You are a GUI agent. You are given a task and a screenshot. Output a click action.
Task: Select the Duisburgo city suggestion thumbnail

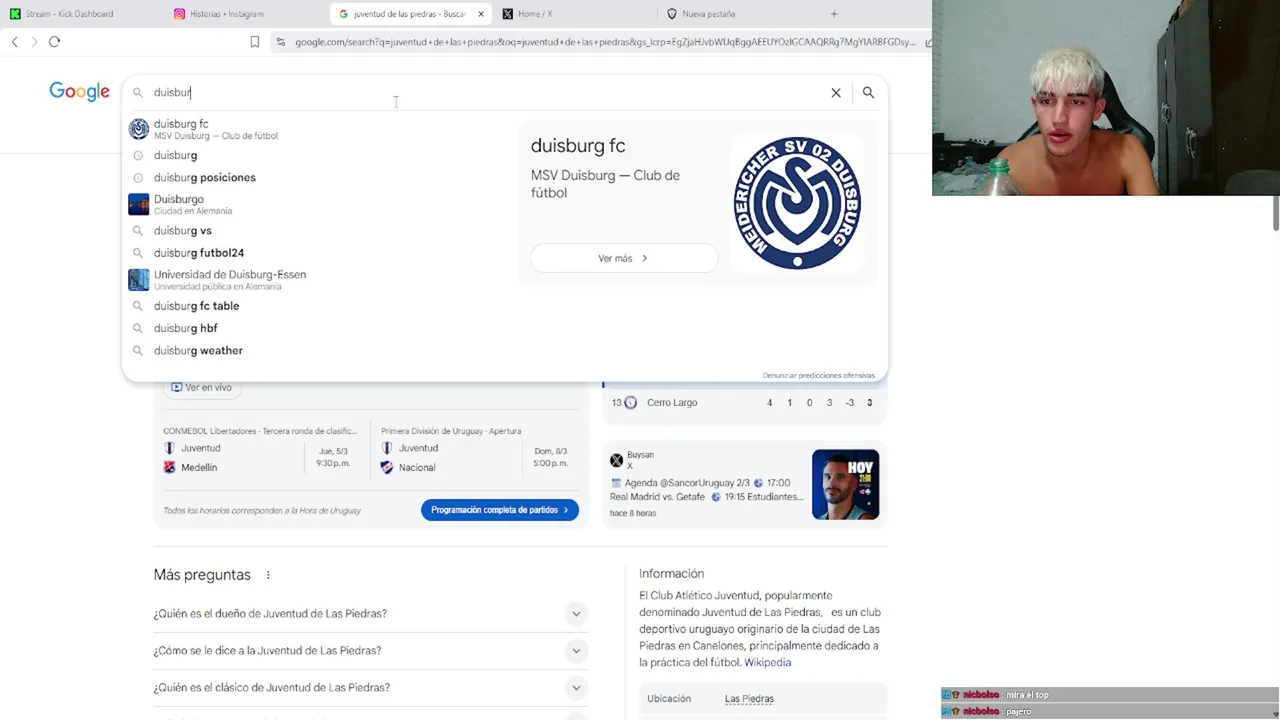(138, 204)
